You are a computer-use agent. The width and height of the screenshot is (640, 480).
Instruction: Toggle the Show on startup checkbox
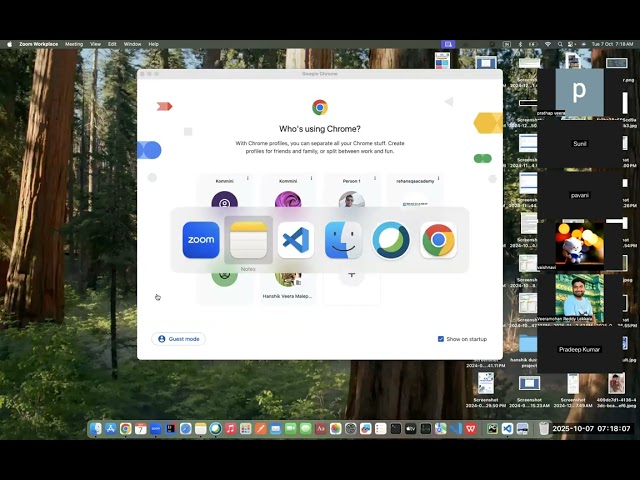click(441, 339)
